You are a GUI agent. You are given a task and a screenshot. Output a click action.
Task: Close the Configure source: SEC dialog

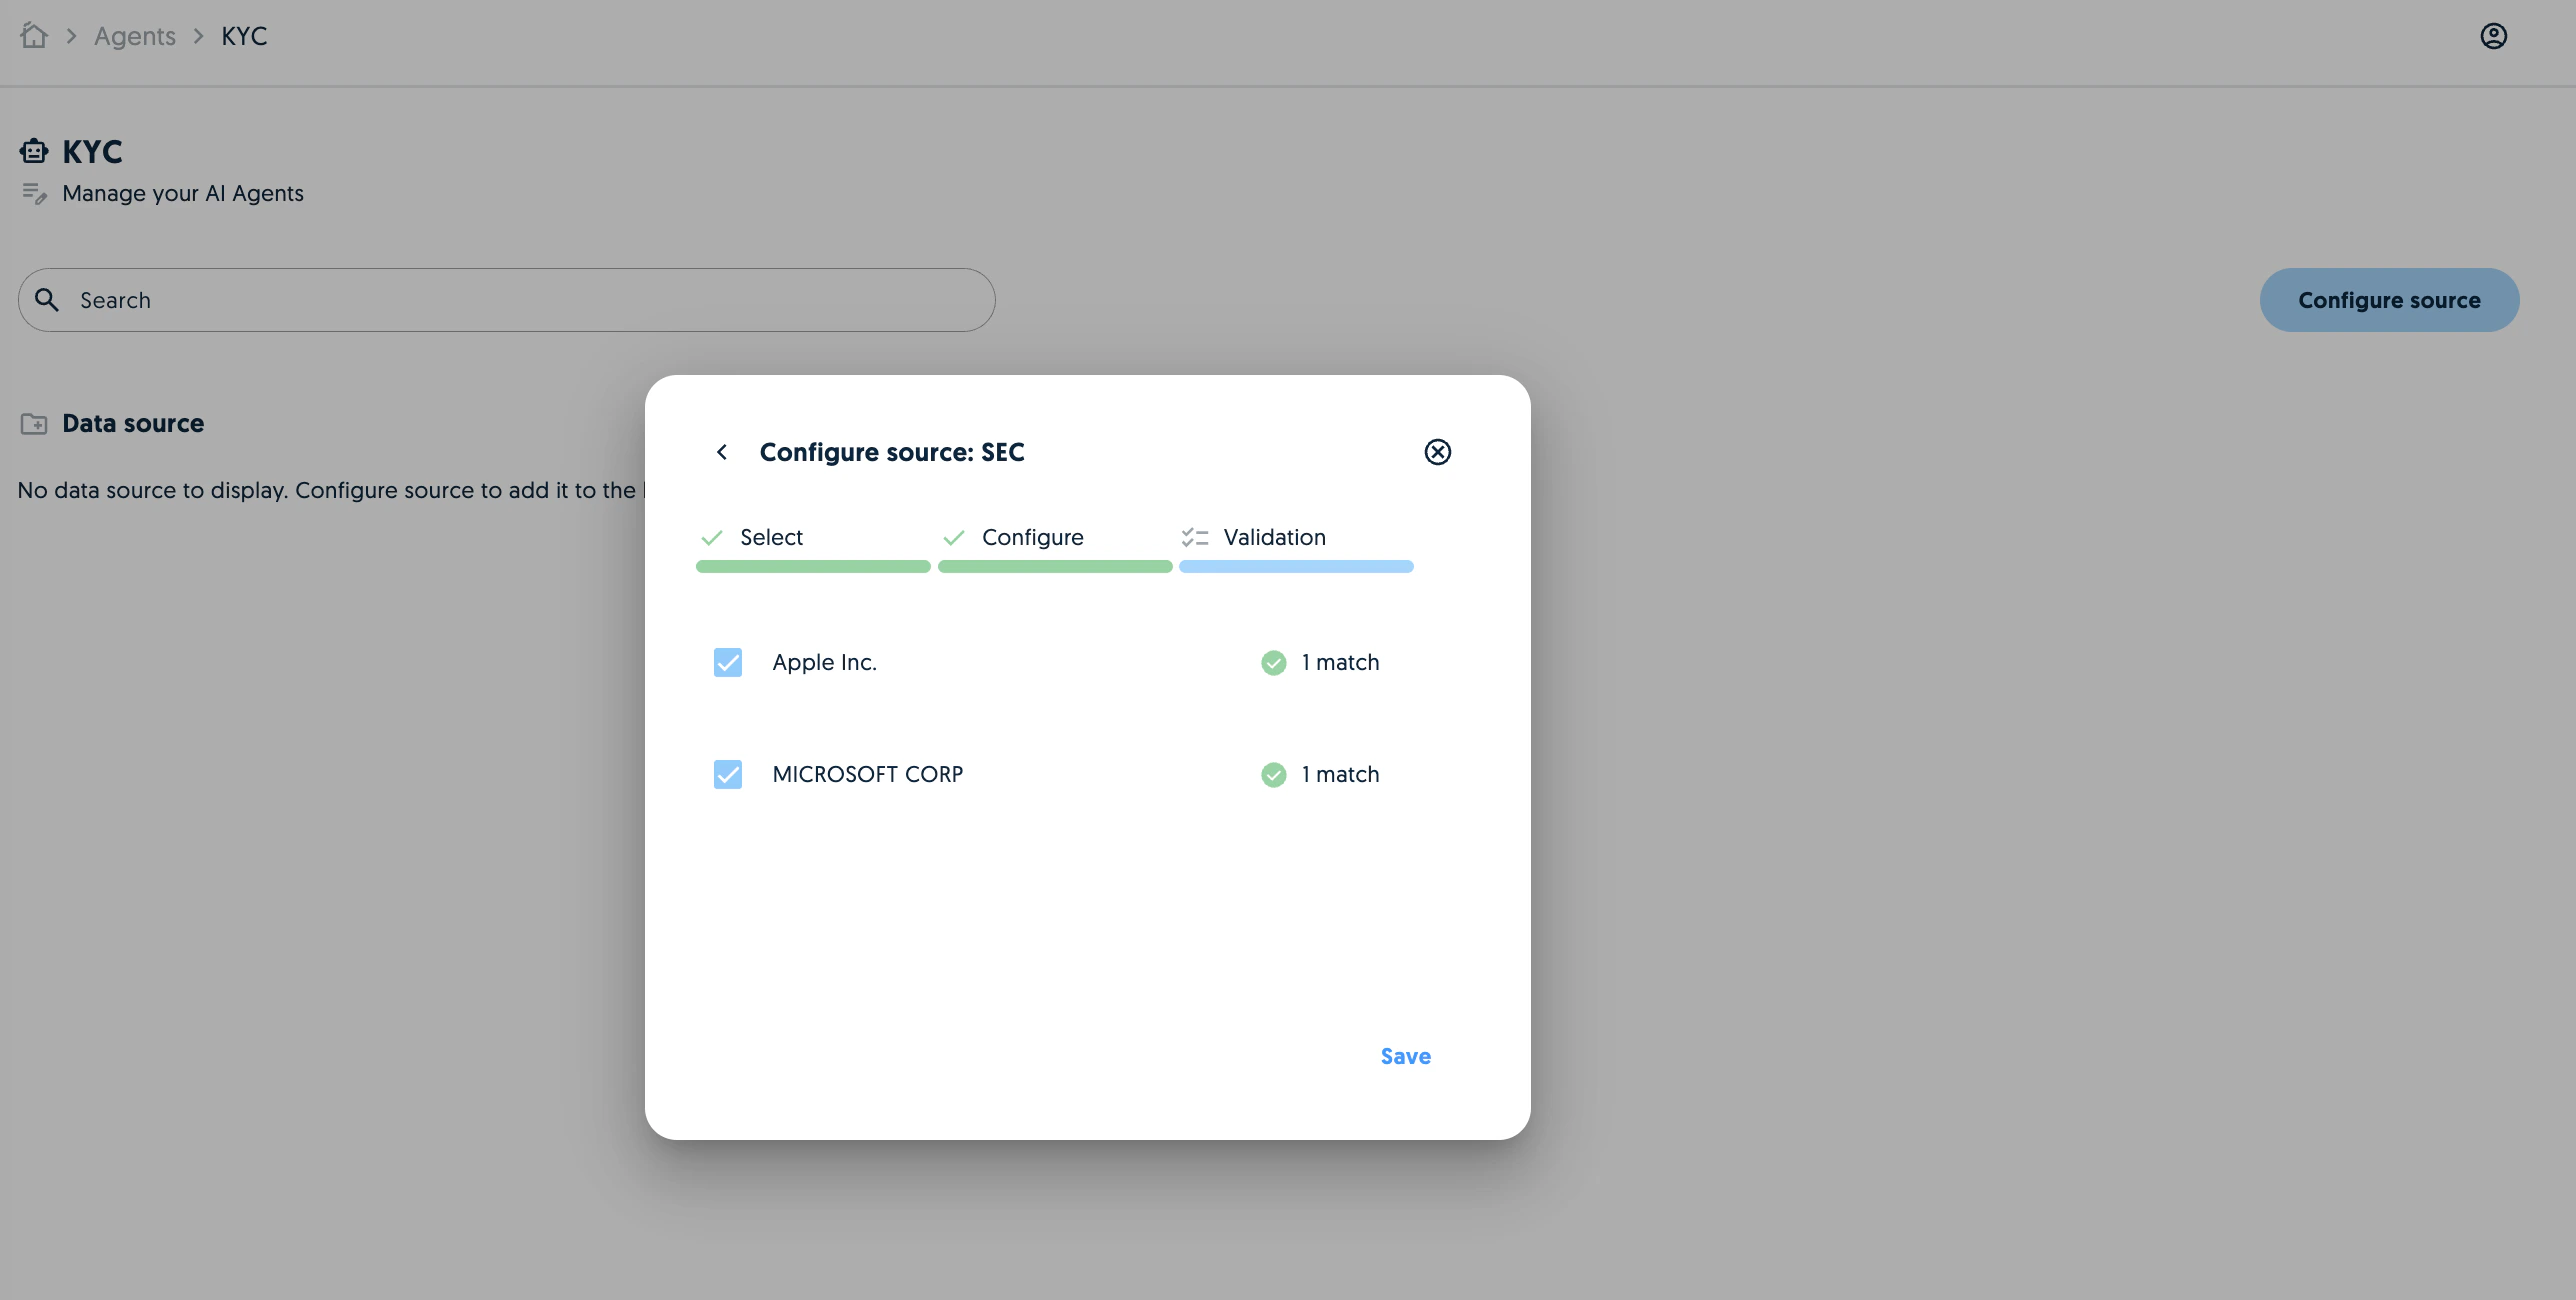[x=1438, y=452]
